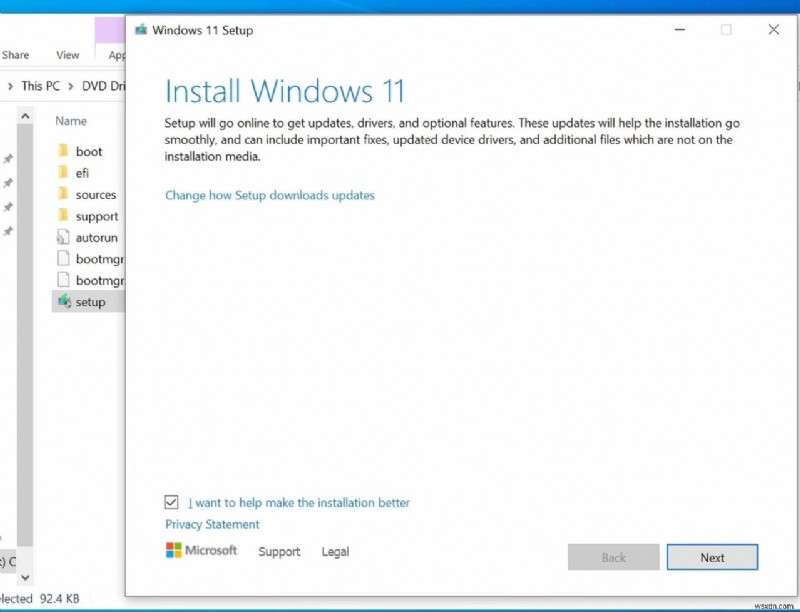Click the navigation pane scroll-up arrow
800x612 pixels.
tap(25, 114)
